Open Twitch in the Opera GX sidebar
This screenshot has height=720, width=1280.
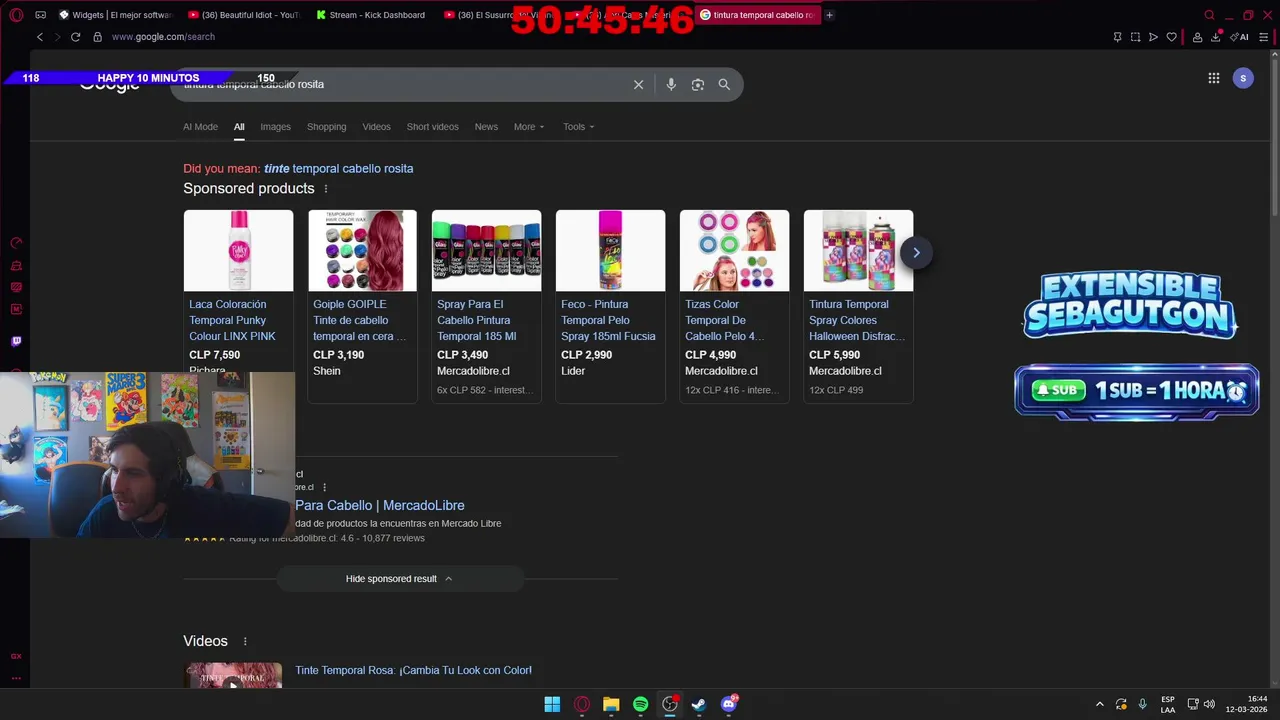16,341
